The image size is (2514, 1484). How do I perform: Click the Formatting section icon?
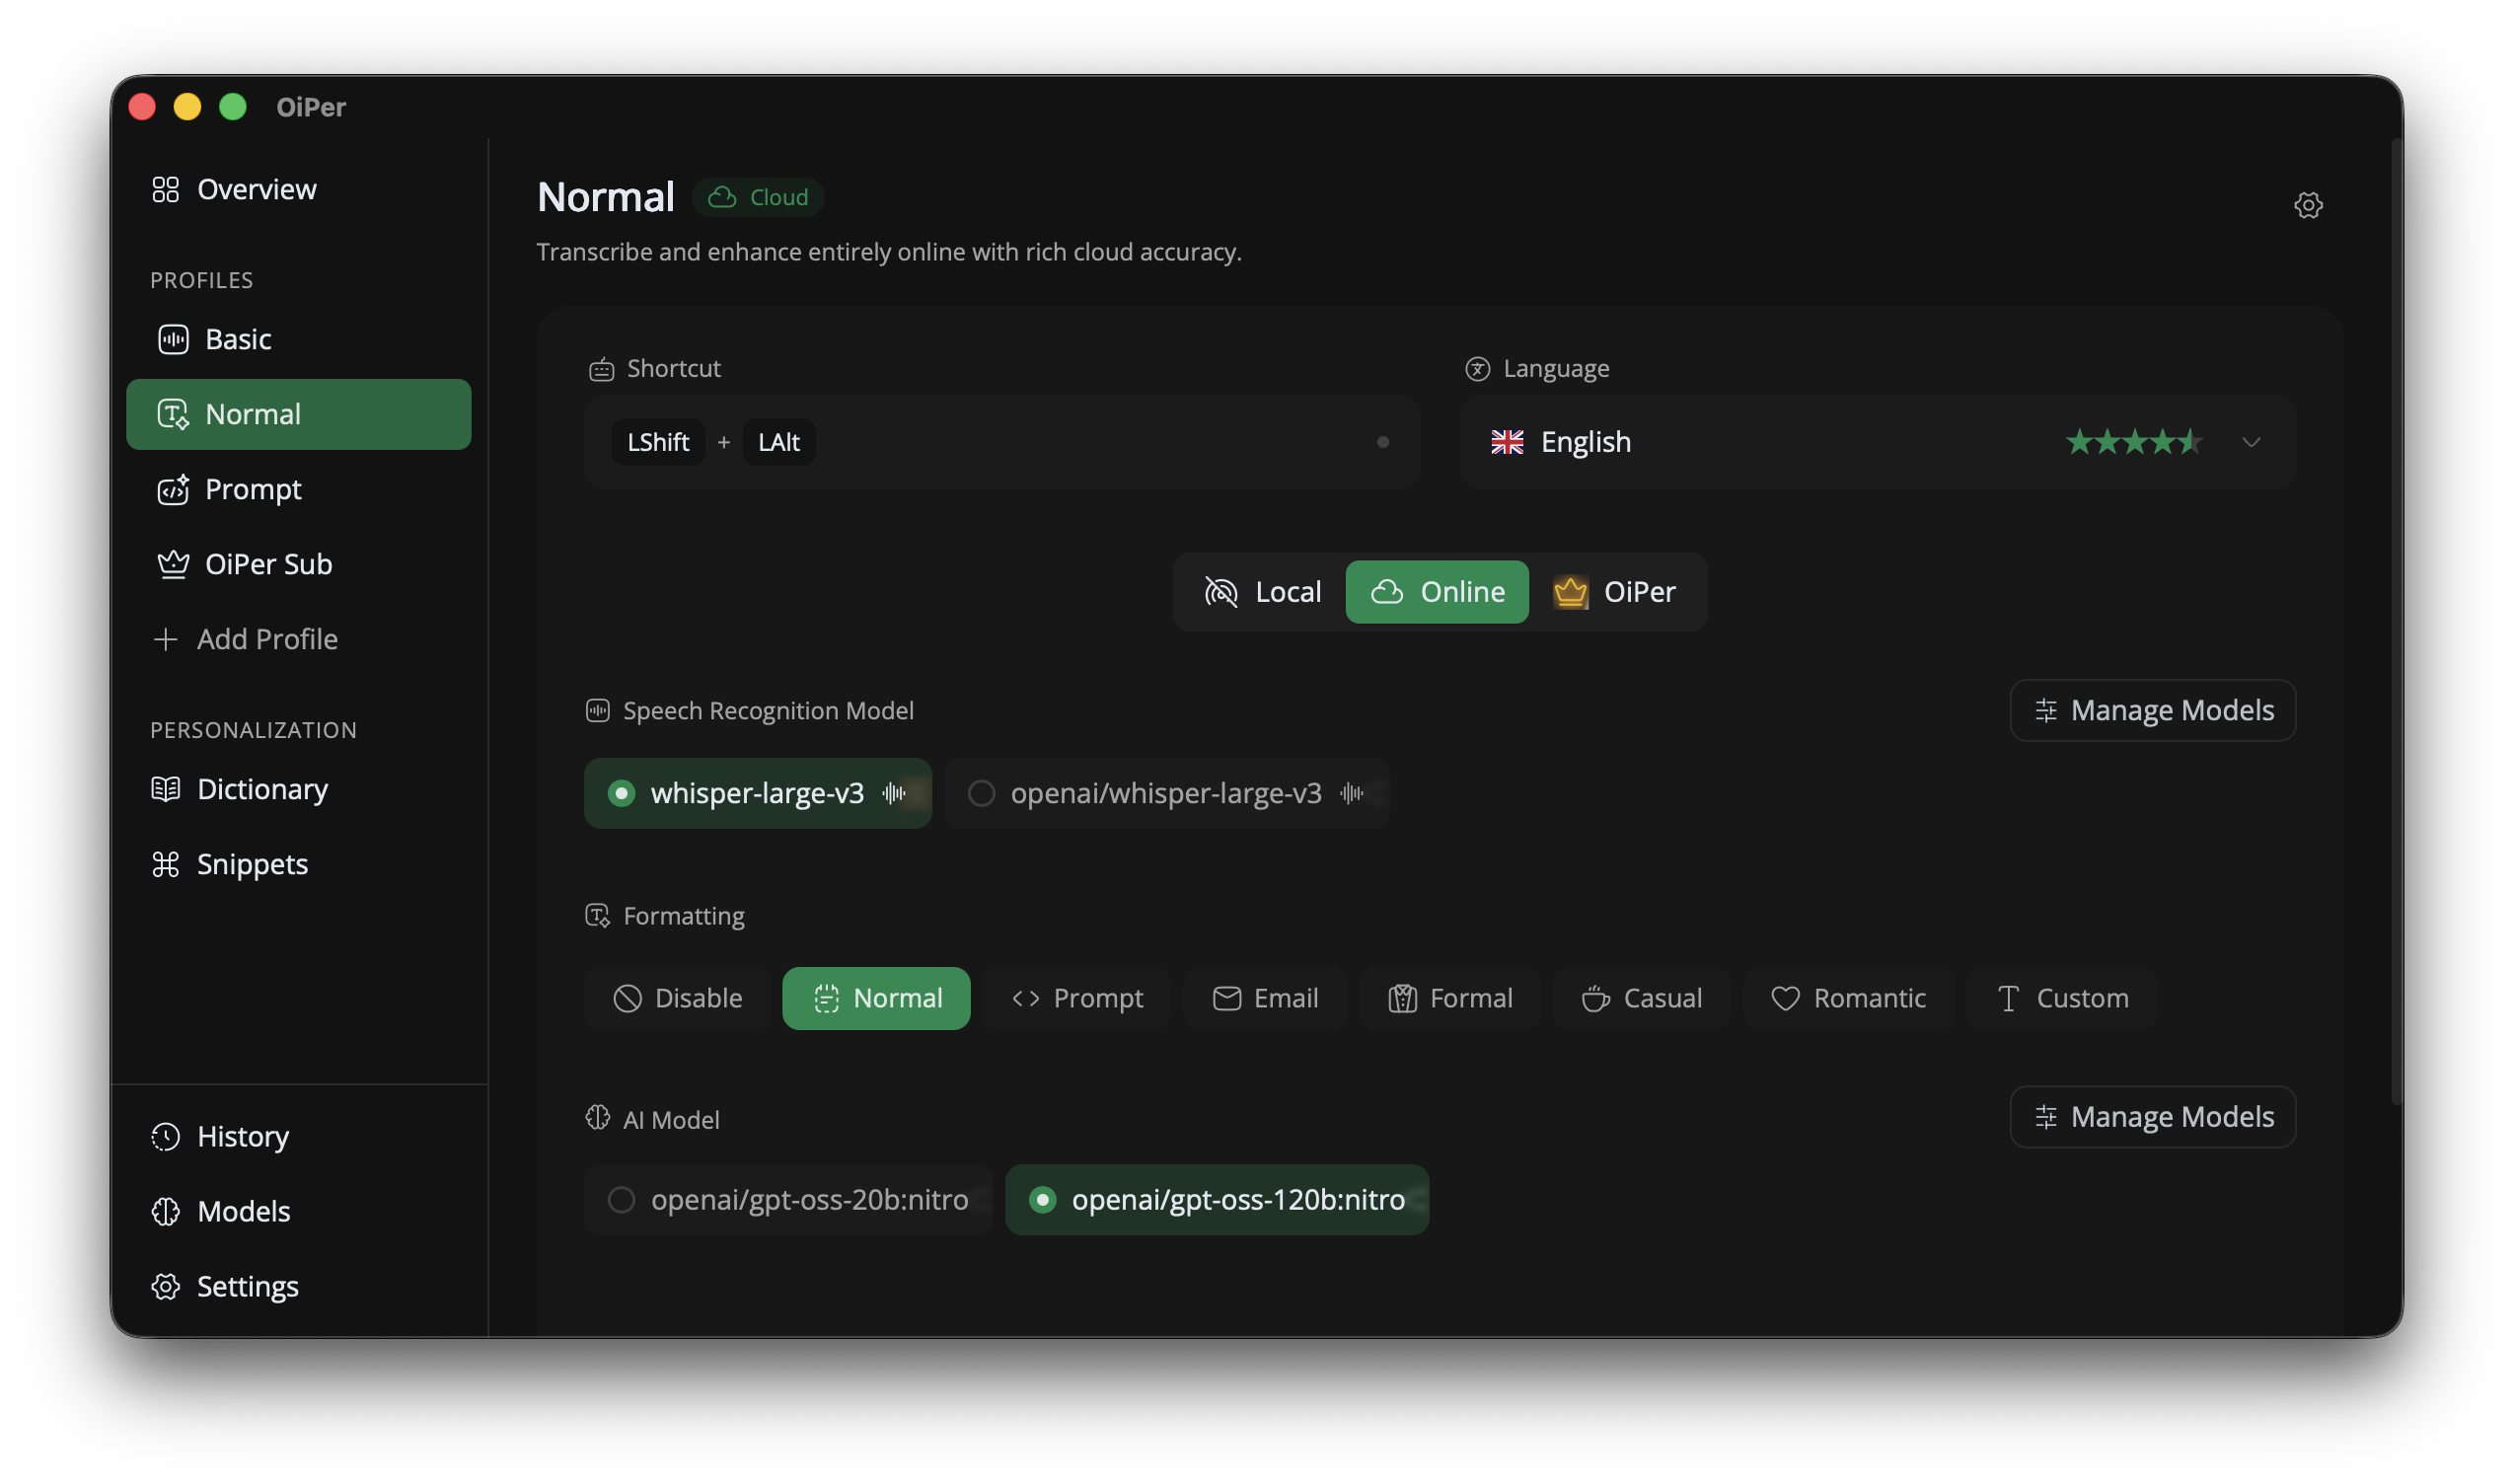tap(597, 915)
